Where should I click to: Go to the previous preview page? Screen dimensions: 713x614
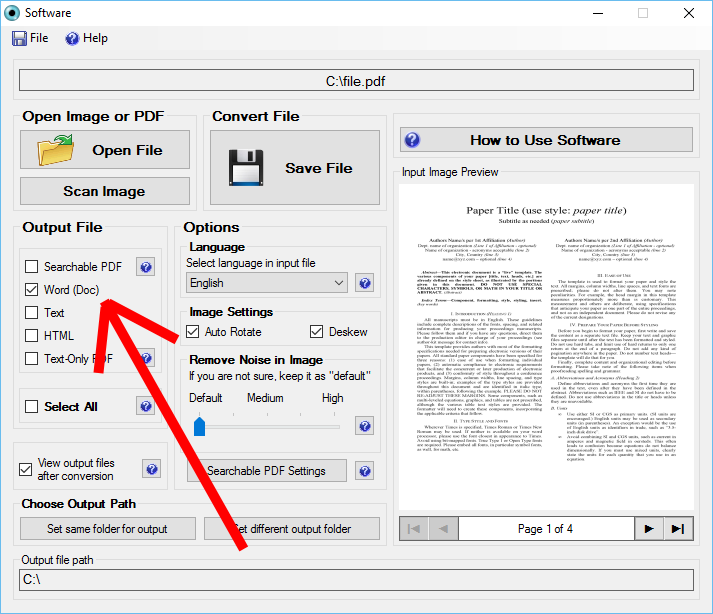click(x=443, y=528)
